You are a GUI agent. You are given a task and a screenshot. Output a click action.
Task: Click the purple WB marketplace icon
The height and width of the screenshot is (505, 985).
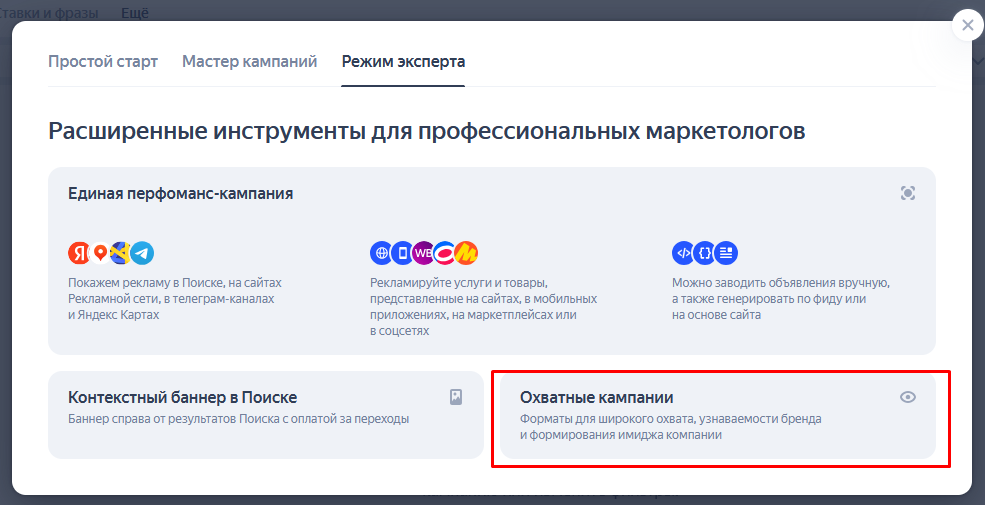(x=423, y=253)
